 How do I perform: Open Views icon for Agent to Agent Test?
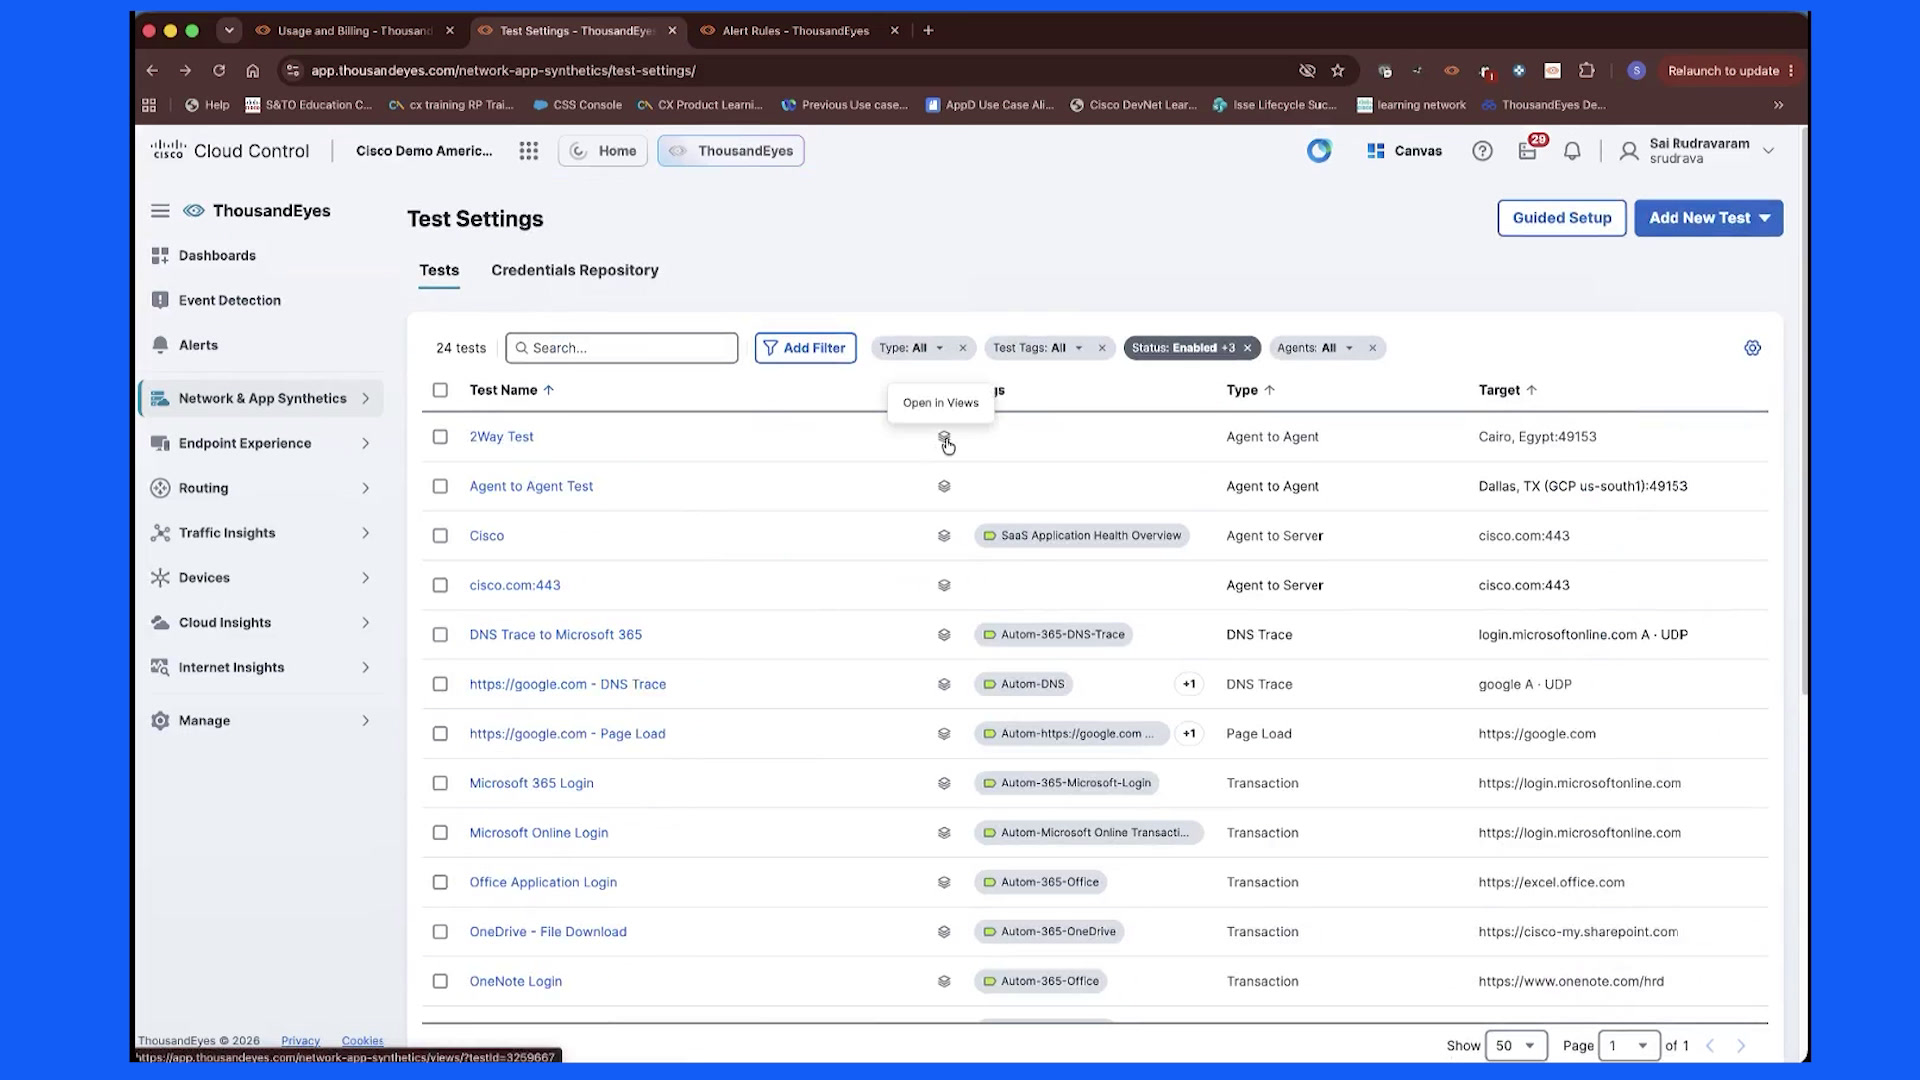(943, 486)
